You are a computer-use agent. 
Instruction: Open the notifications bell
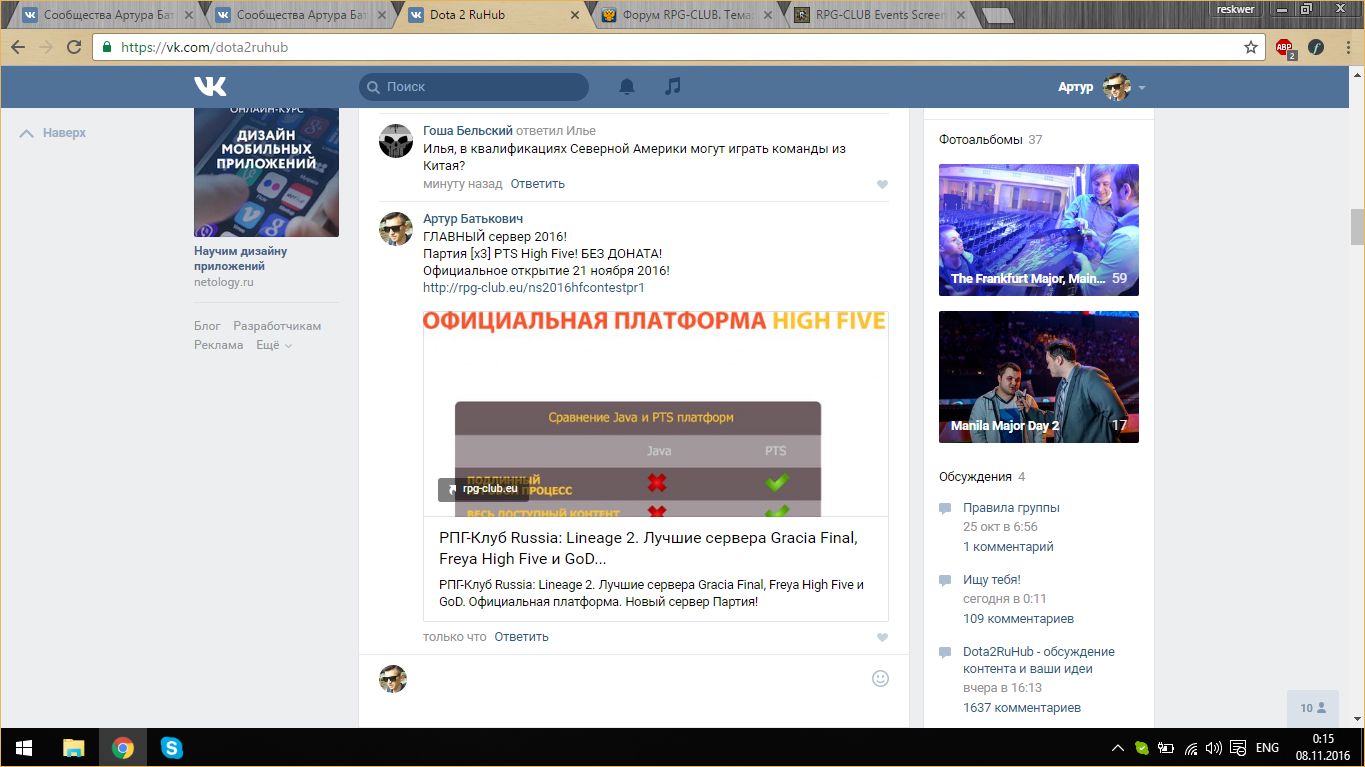tap(627, 87)
